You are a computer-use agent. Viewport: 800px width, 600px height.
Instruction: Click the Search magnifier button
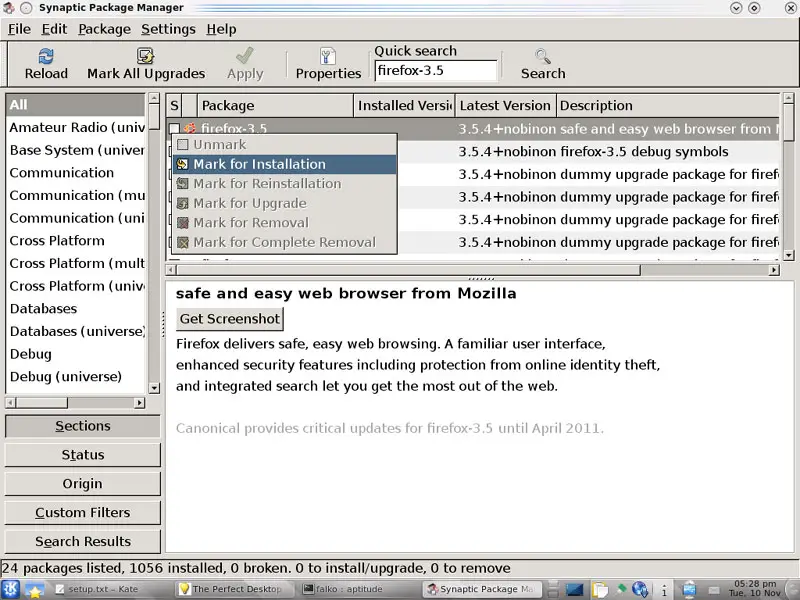click(543, 64)
